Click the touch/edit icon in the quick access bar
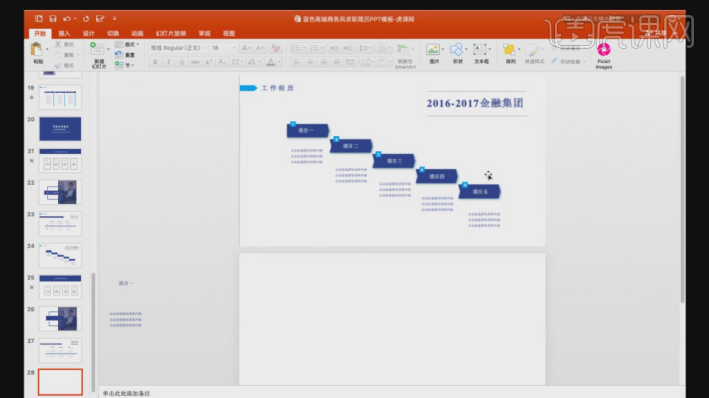709x398 pixels. (x=100, y=19)
